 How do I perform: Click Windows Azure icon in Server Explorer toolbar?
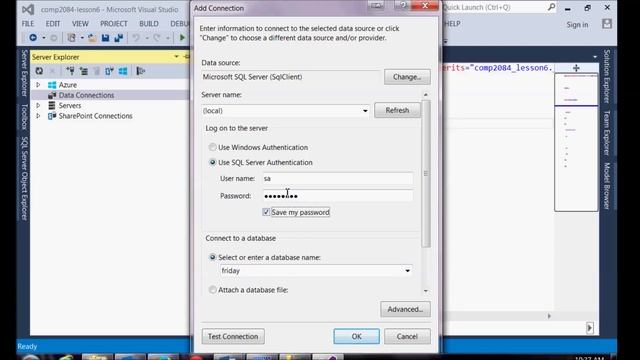tap(123, 71)
